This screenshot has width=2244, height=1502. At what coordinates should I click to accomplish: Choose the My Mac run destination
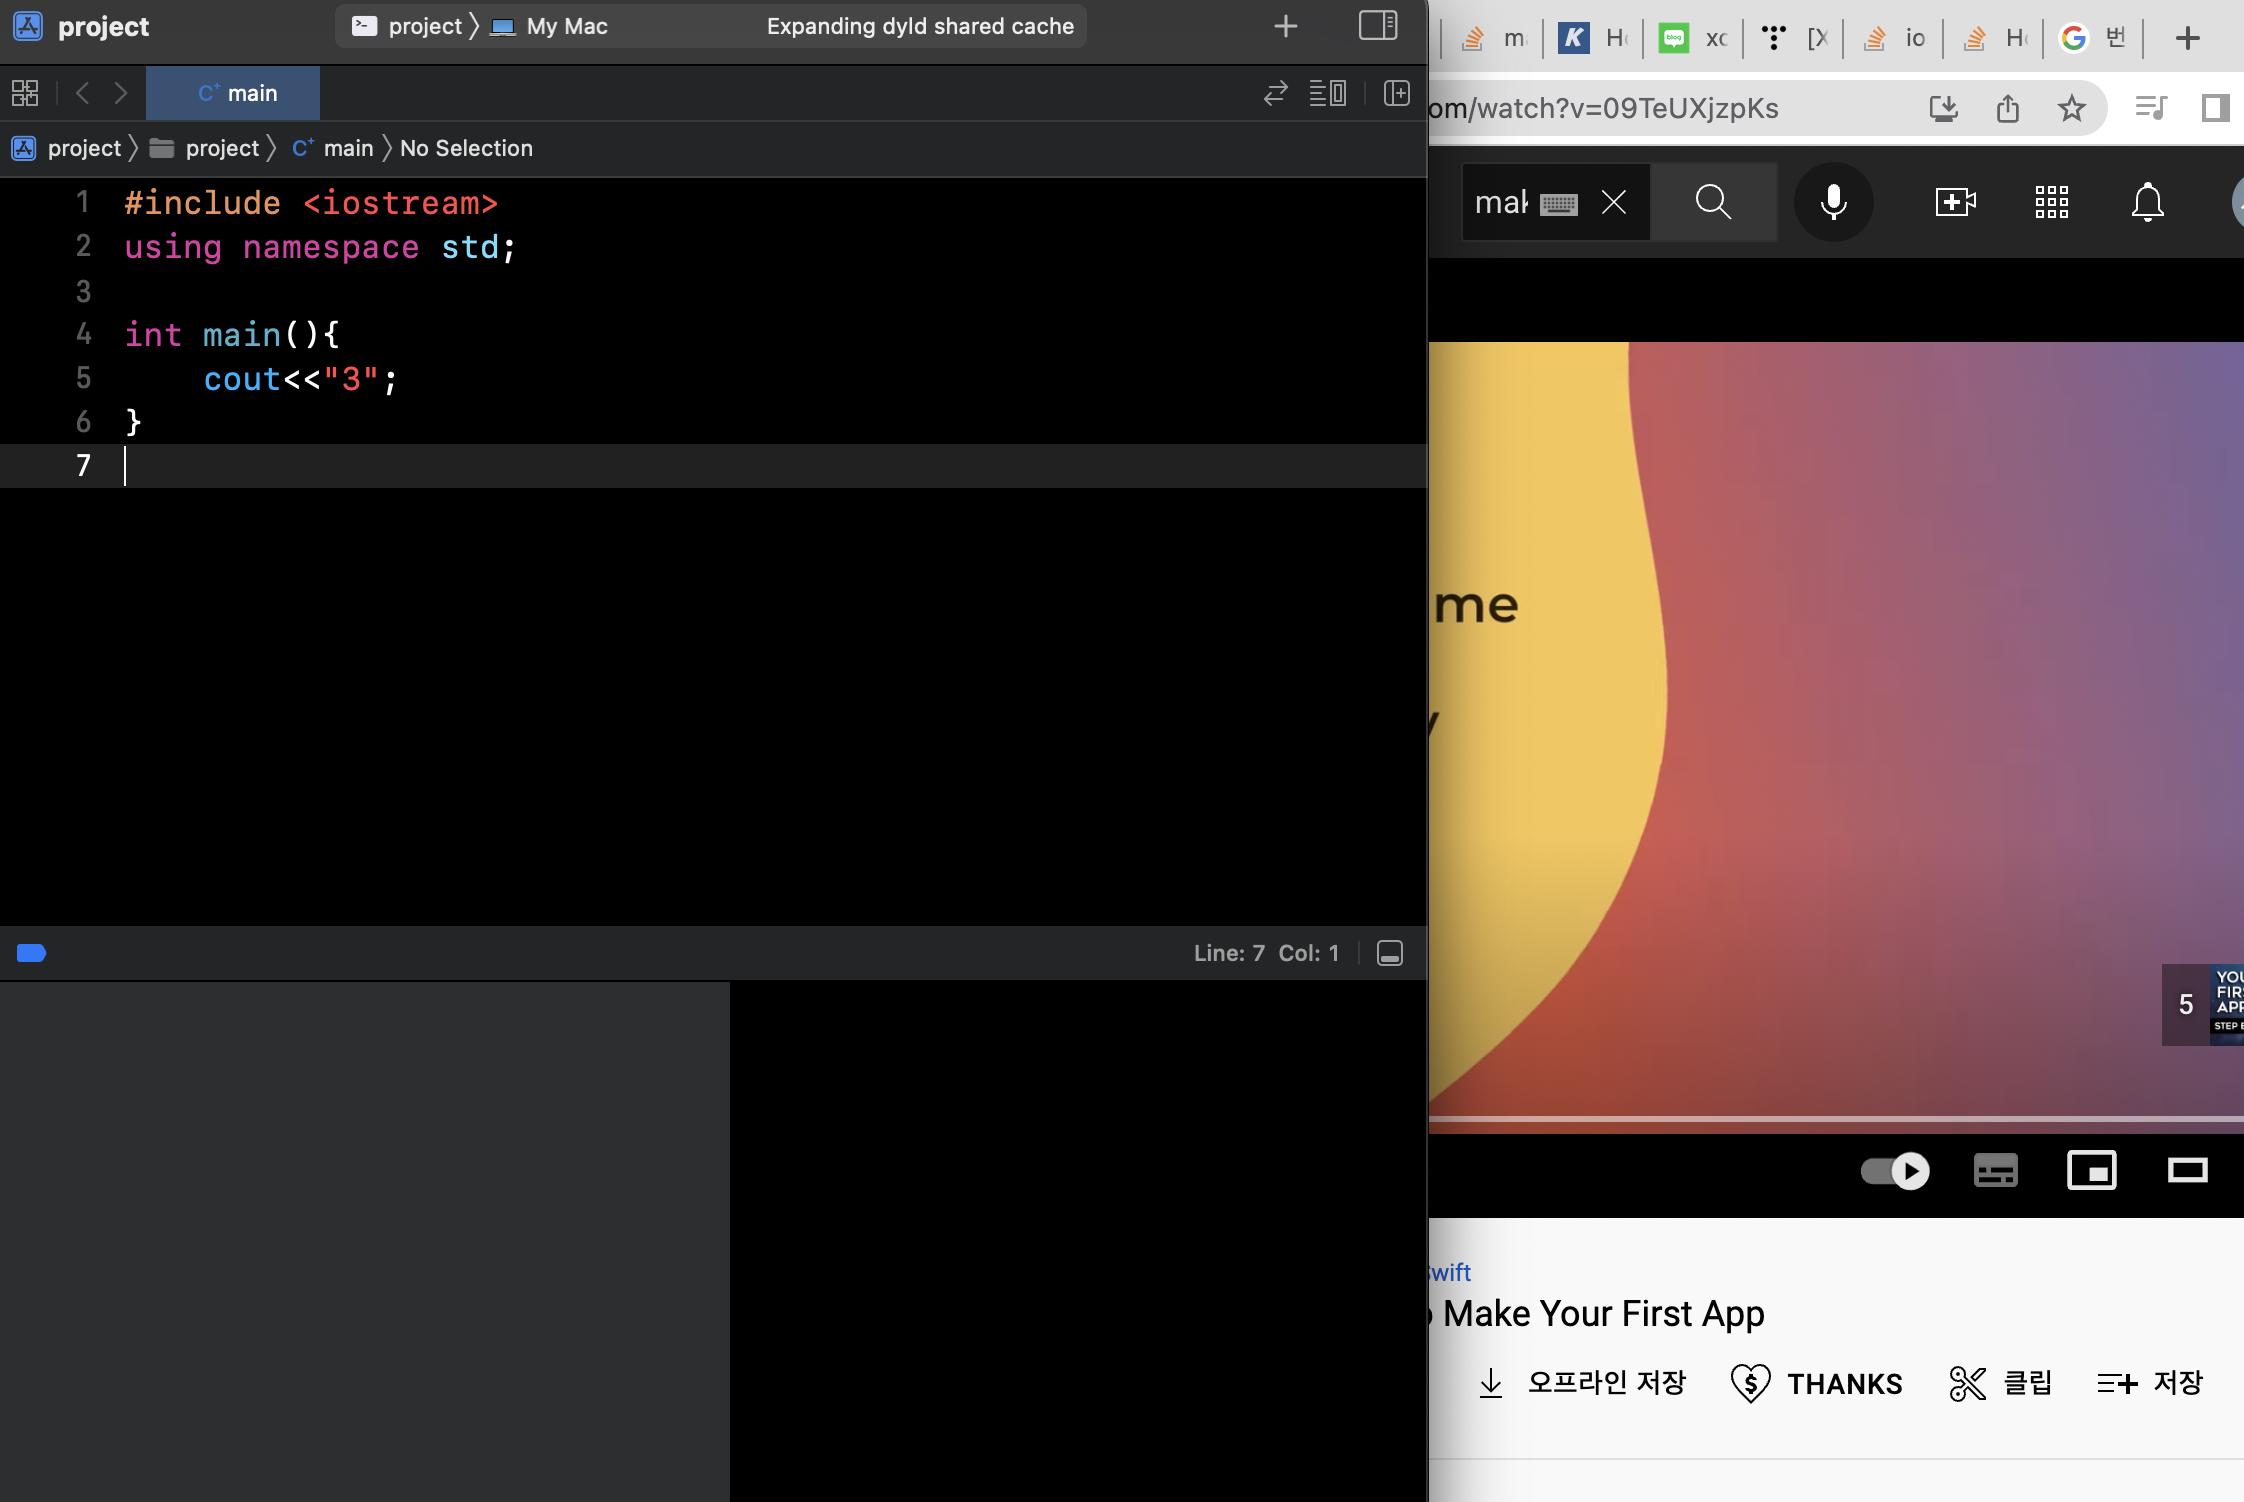tap(549, 26)
